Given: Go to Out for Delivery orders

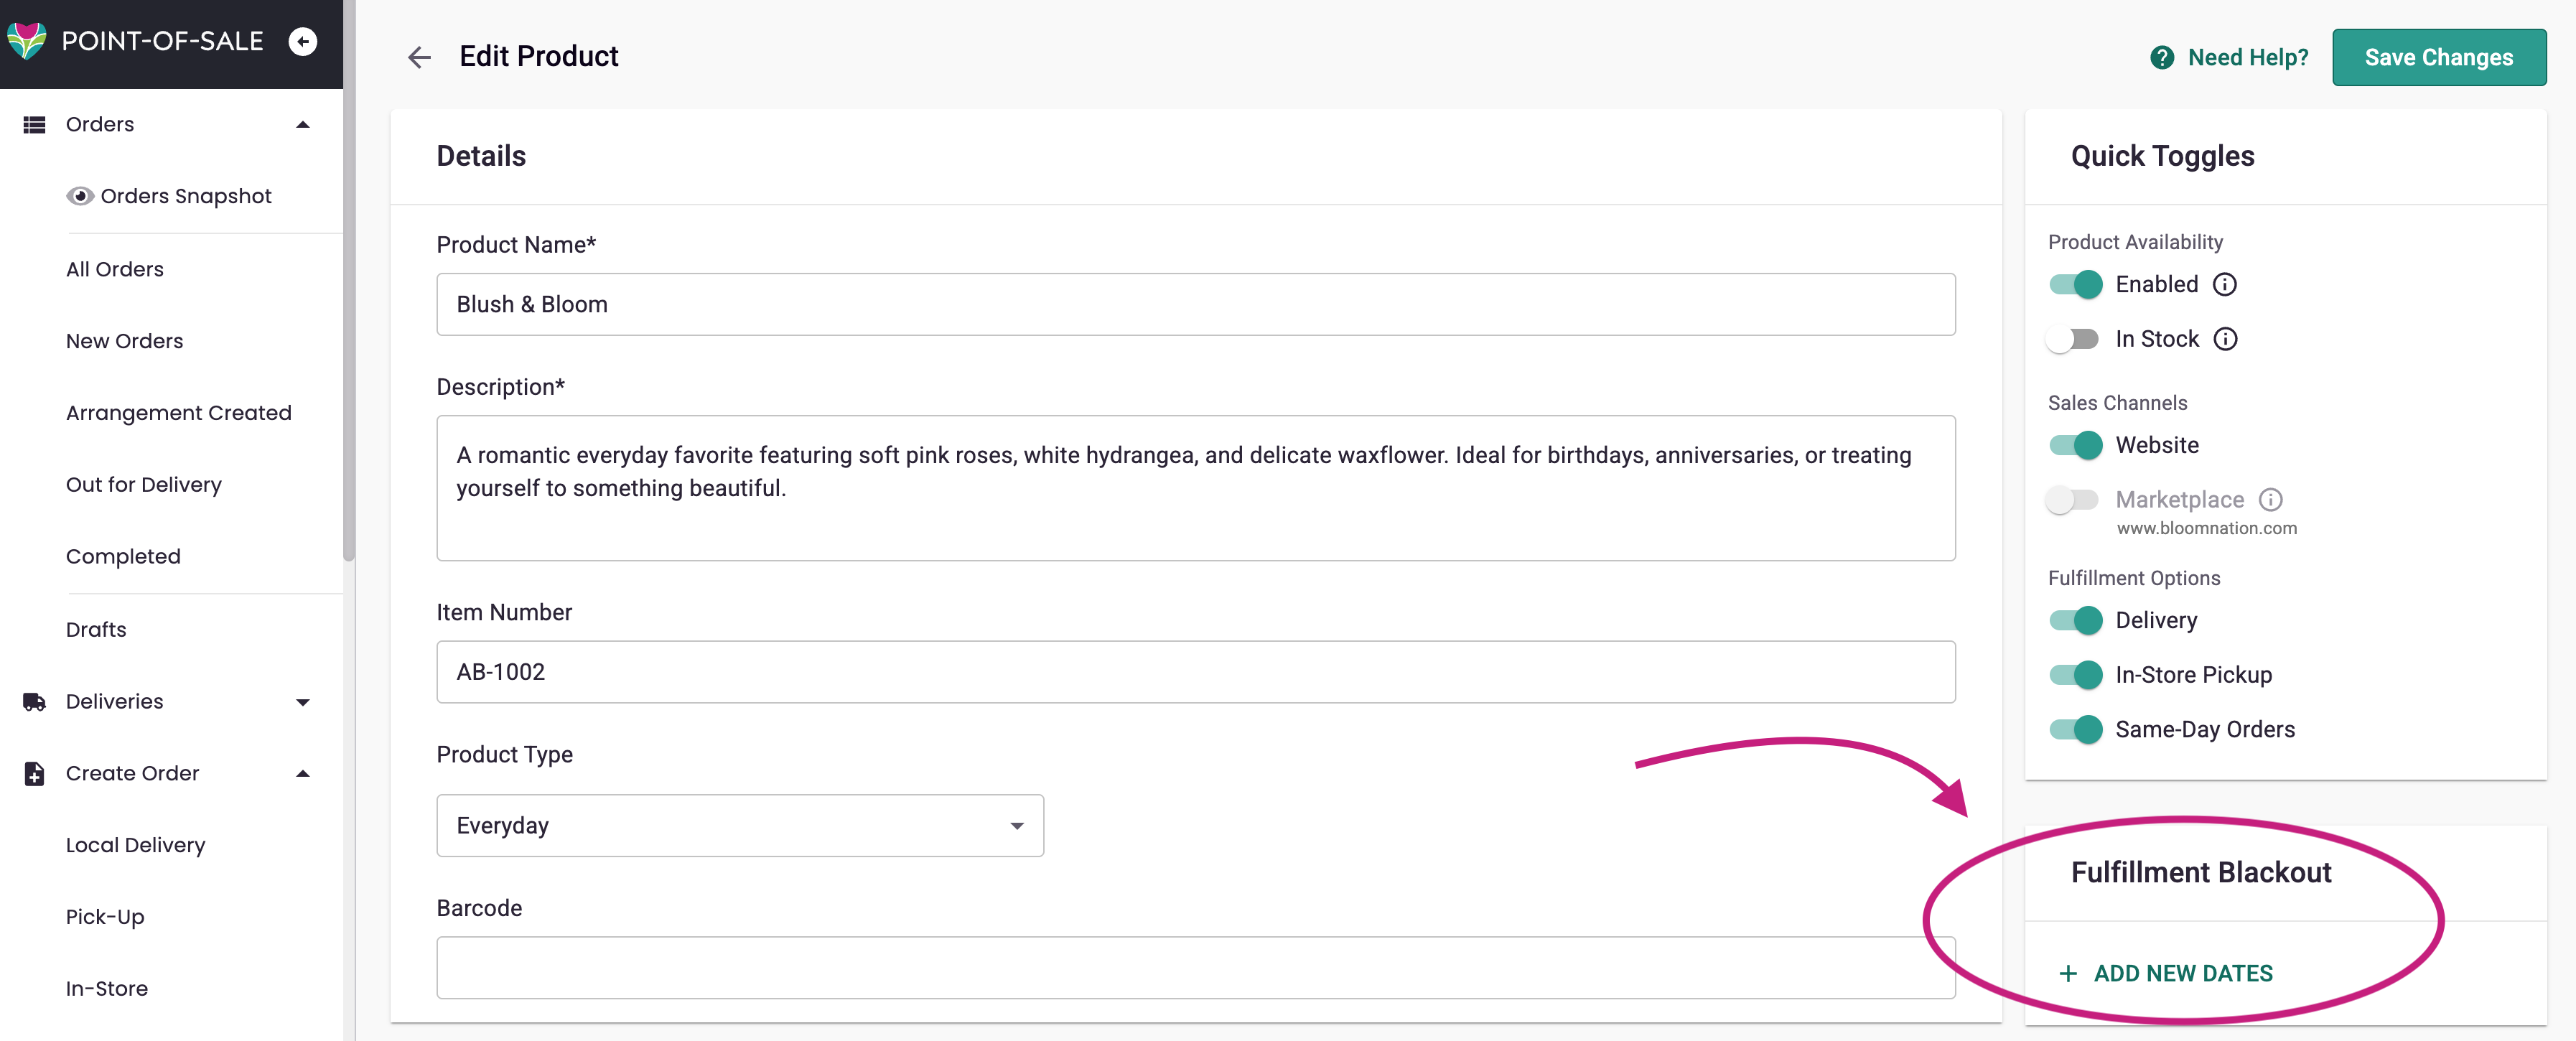Looking at the screenshot, I should click(143, 485).
